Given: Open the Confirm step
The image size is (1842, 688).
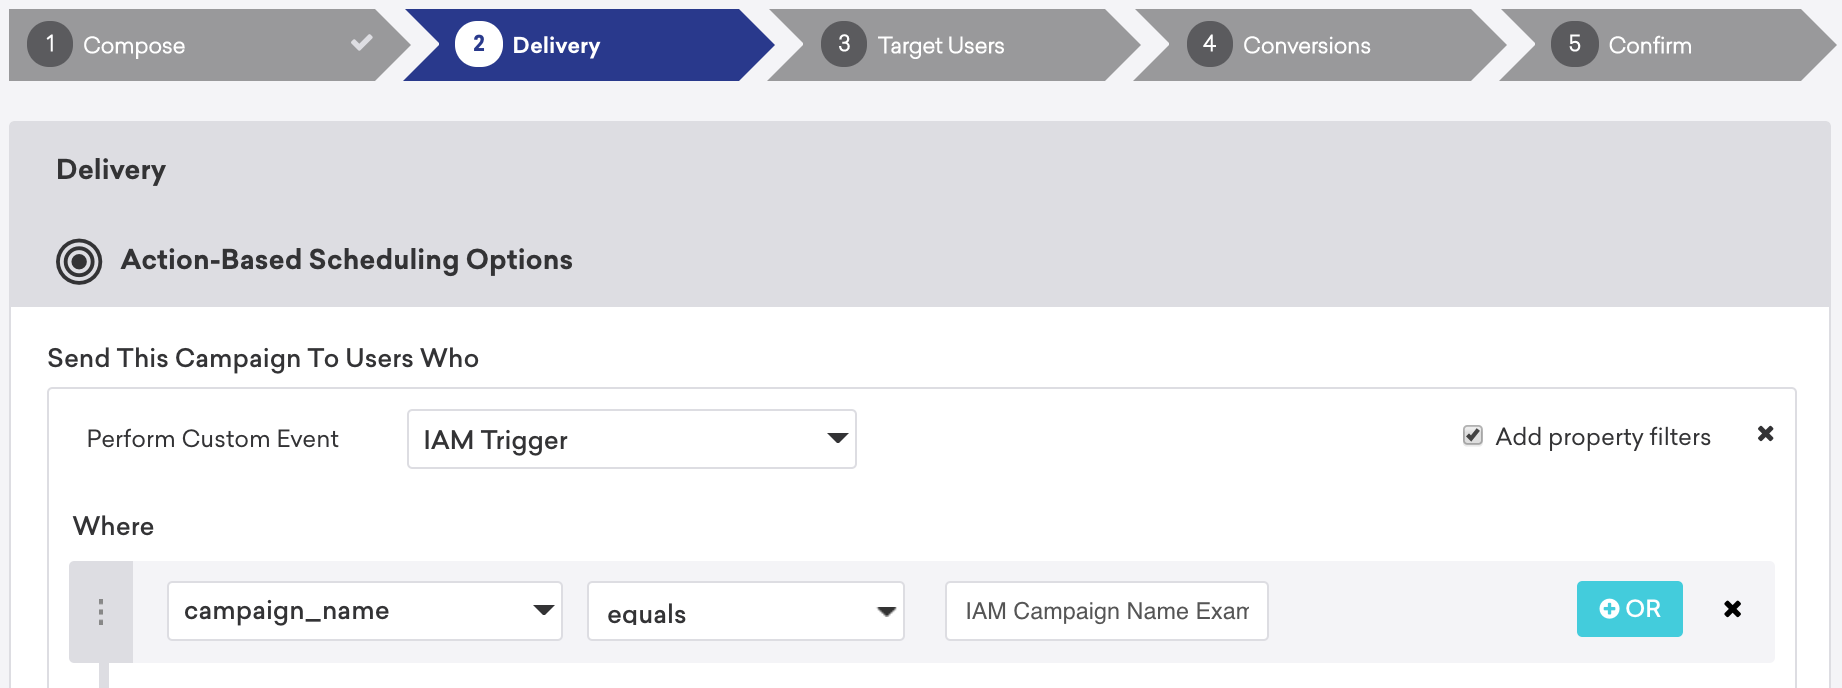Looking at the screenshot, I should click(x=1649, y=46).
